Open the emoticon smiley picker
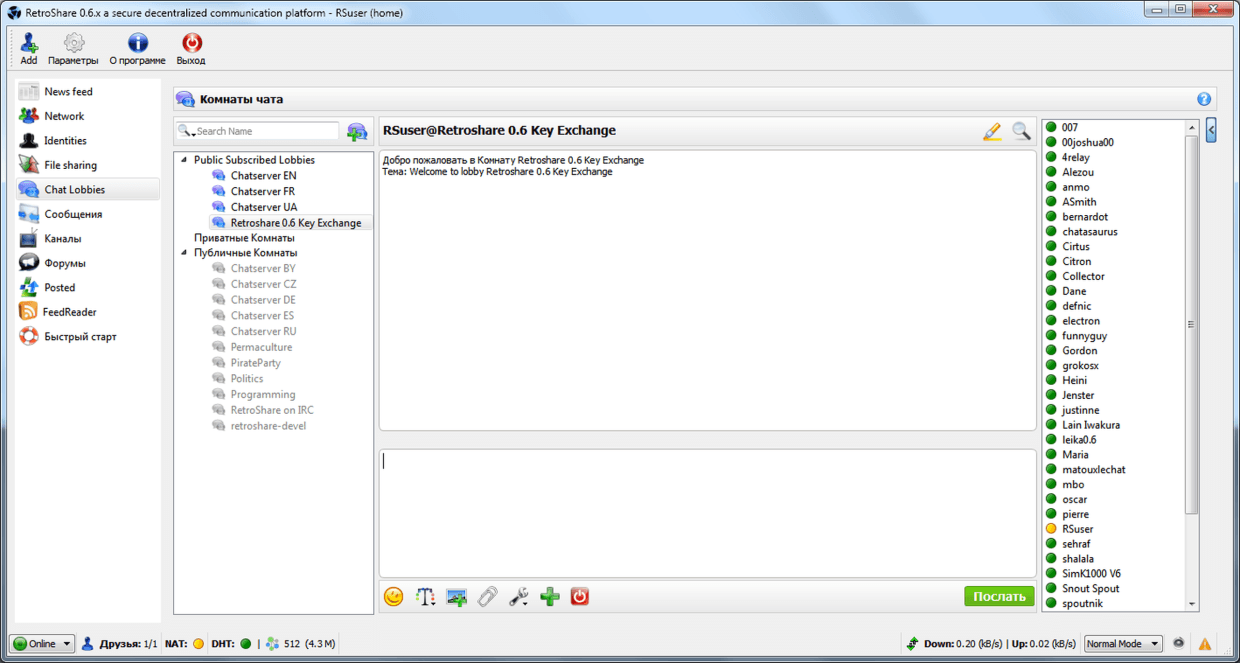Screen dimensions: 1240x663 [x=394, y=597]
